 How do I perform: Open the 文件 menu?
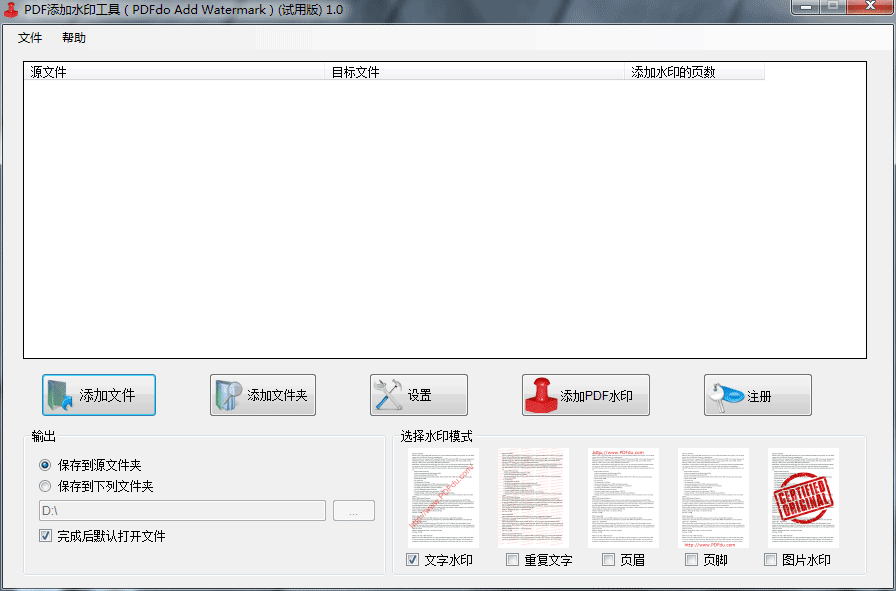30,38
